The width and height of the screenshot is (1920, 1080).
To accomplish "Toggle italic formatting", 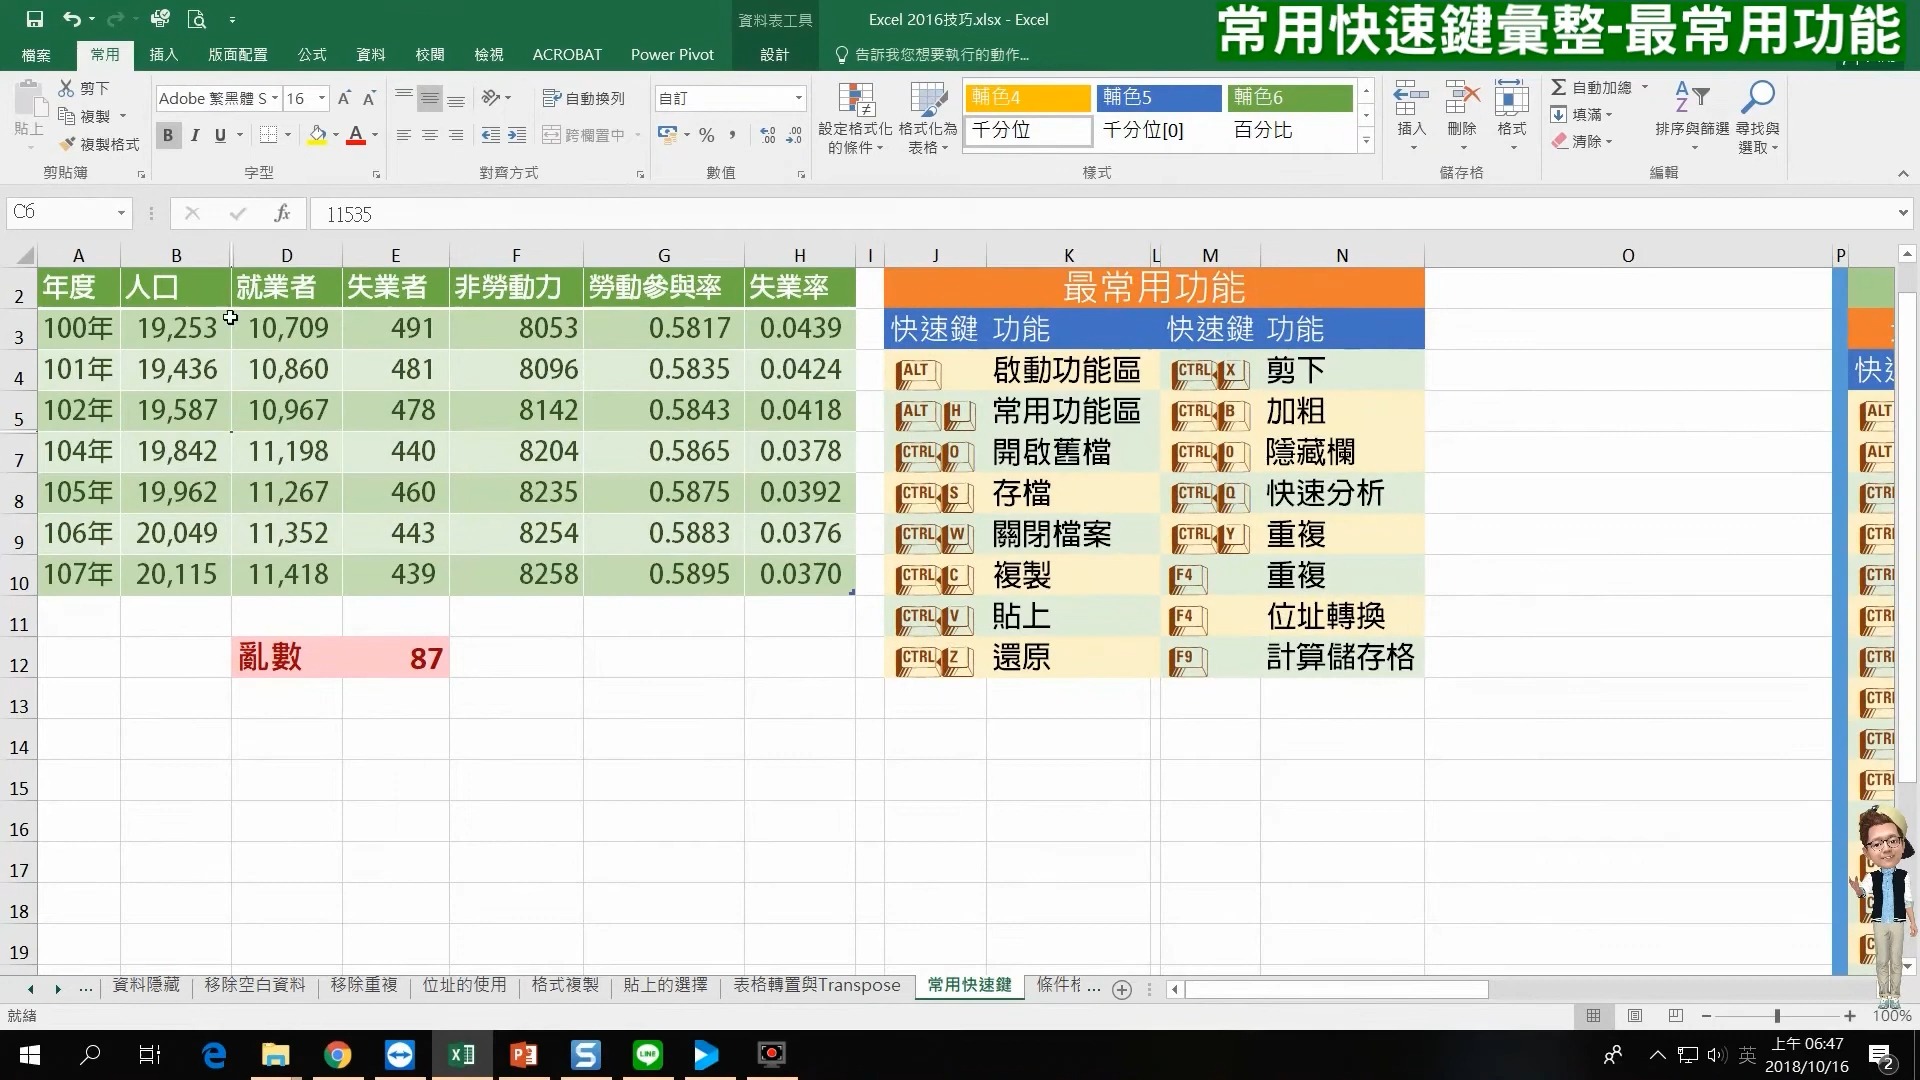I will [194, 134].
